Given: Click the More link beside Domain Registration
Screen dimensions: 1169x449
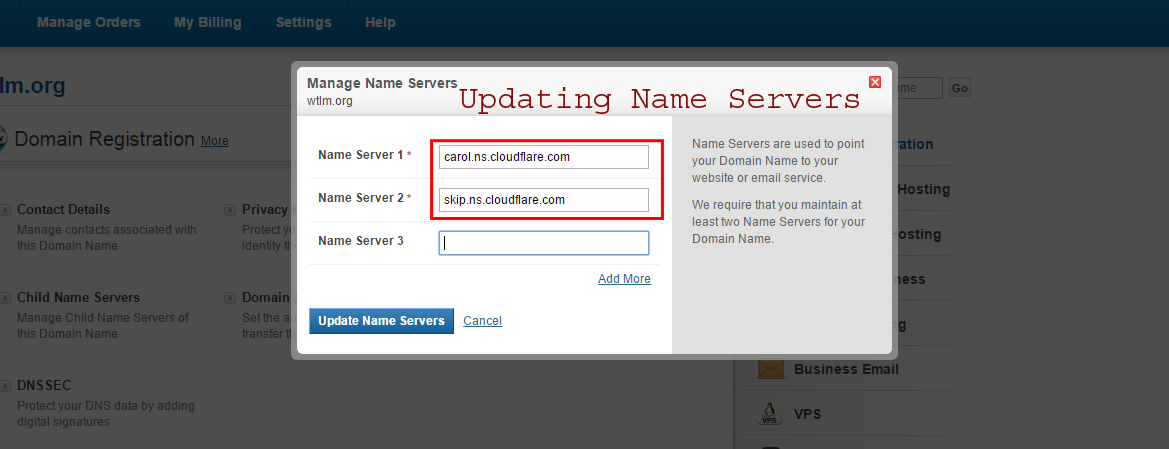Looking at the screenshot, I should pos(215,141).
